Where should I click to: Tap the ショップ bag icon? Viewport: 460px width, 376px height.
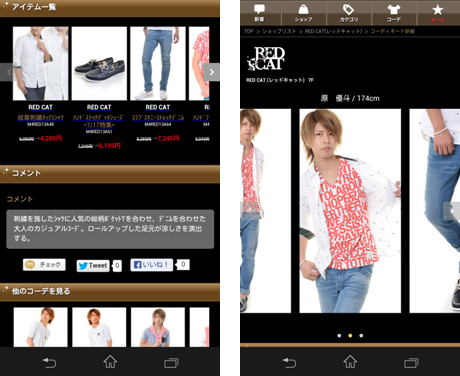pyautogui.click(x=303, y=9)
